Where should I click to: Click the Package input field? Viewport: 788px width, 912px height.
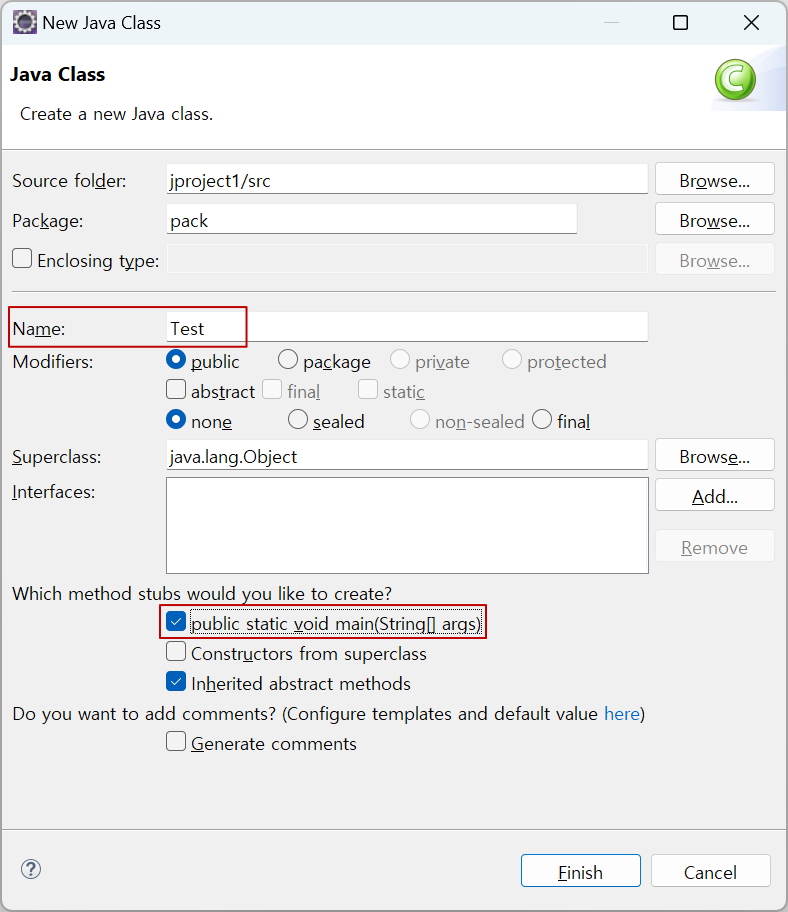tap(372, 219)
